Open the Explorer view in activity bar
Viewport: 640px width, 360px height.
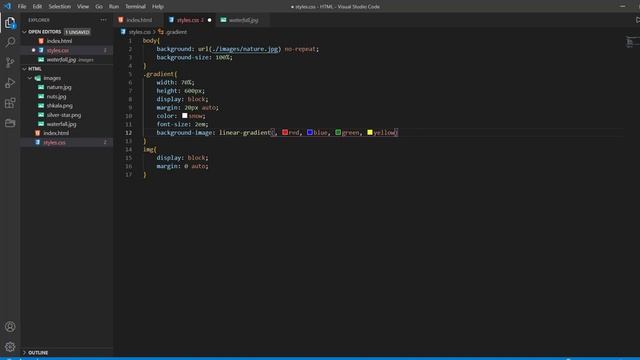tap(10, 23)
